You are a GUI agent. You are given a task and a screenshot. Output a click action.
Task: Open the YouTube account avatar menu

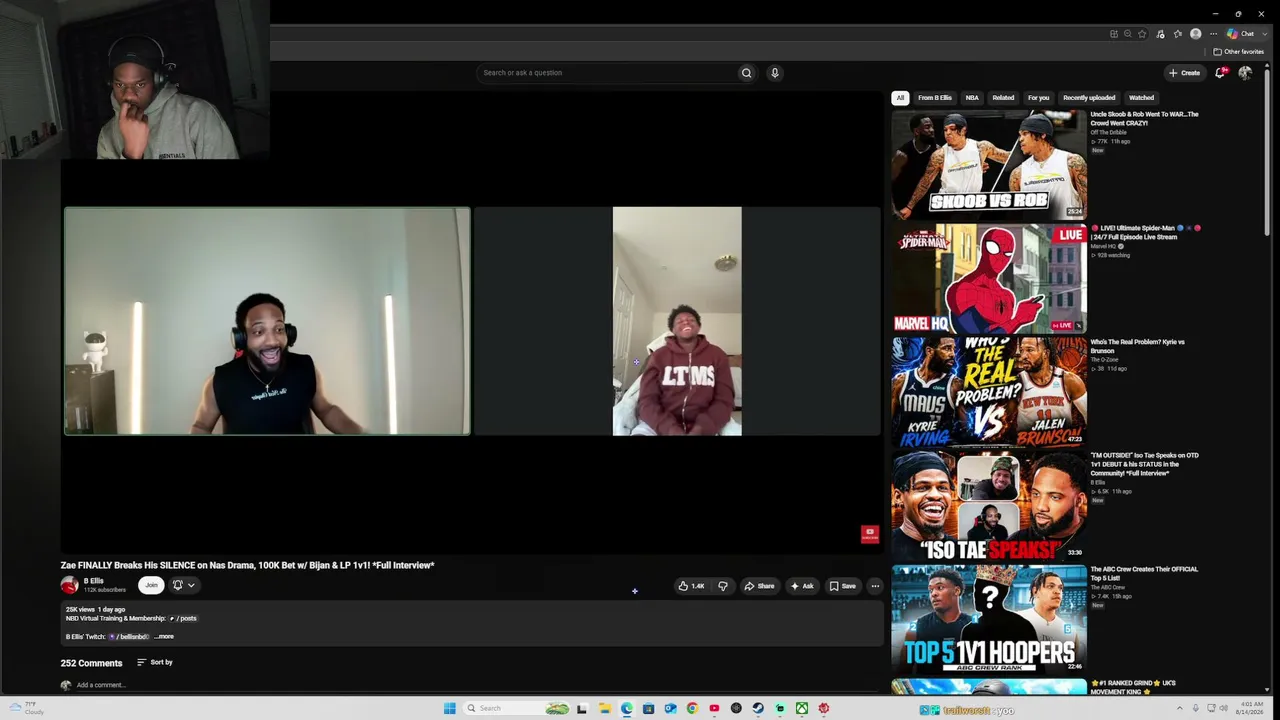(1245, 73)
